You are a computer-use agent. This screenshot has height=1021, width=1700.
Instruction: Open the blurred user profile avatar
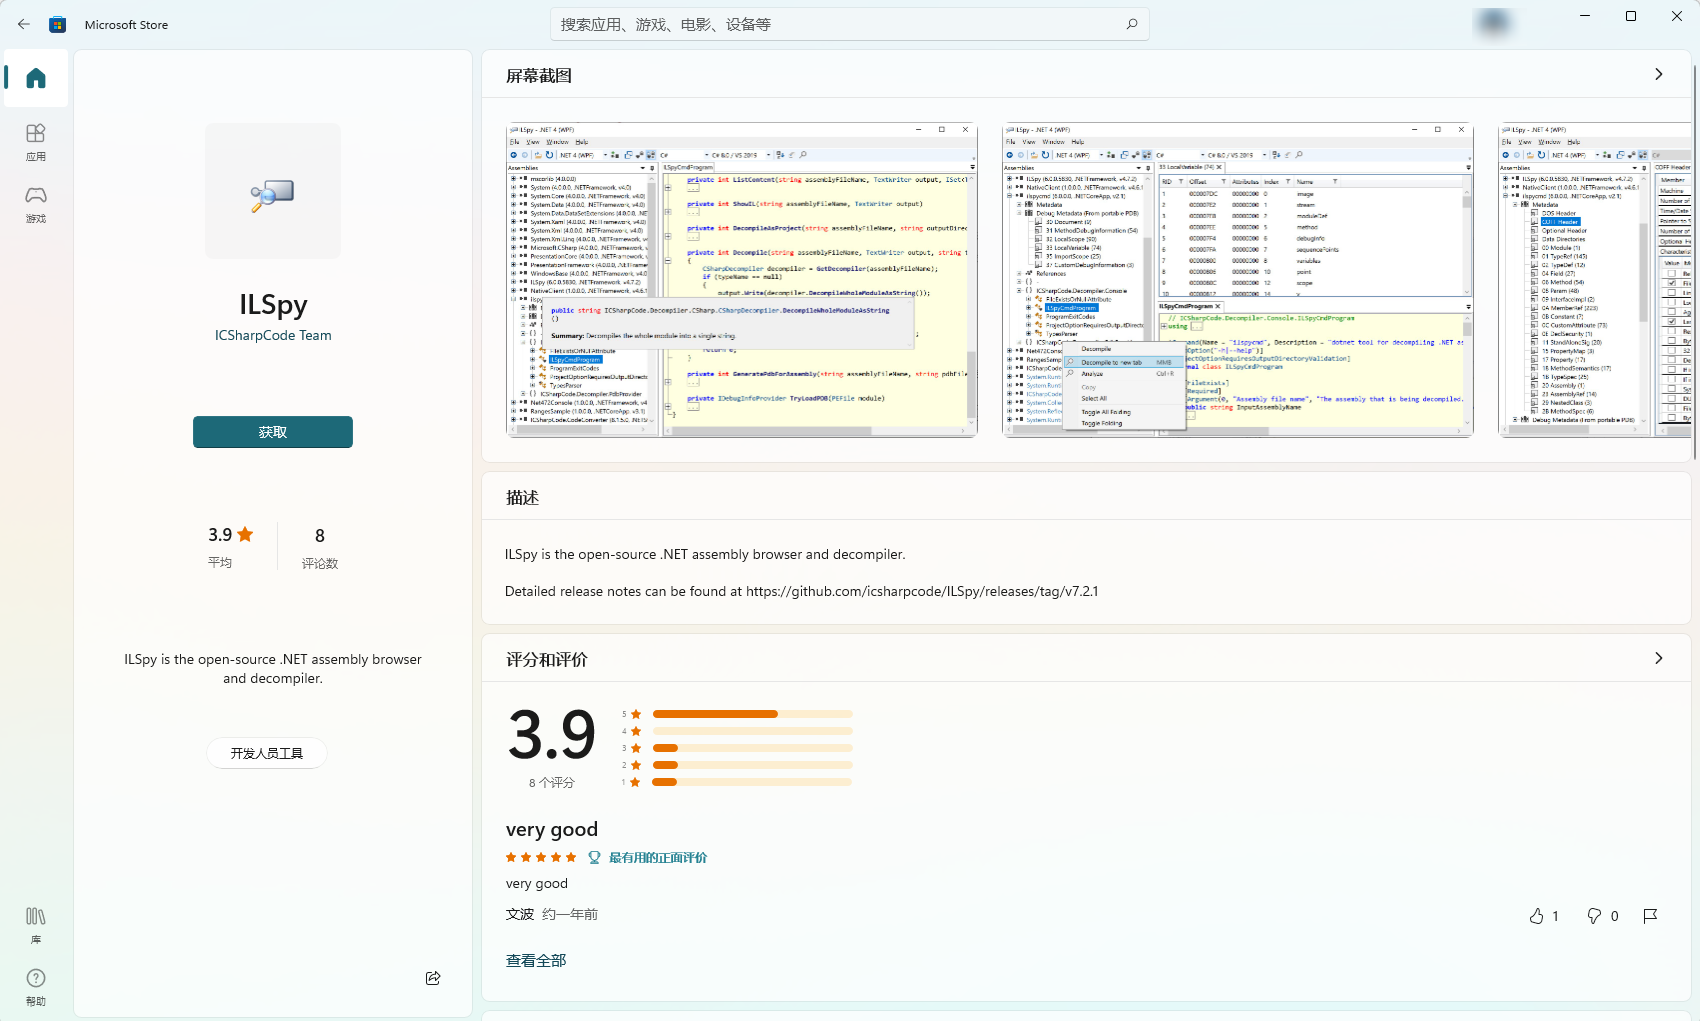coord(1494,22)
